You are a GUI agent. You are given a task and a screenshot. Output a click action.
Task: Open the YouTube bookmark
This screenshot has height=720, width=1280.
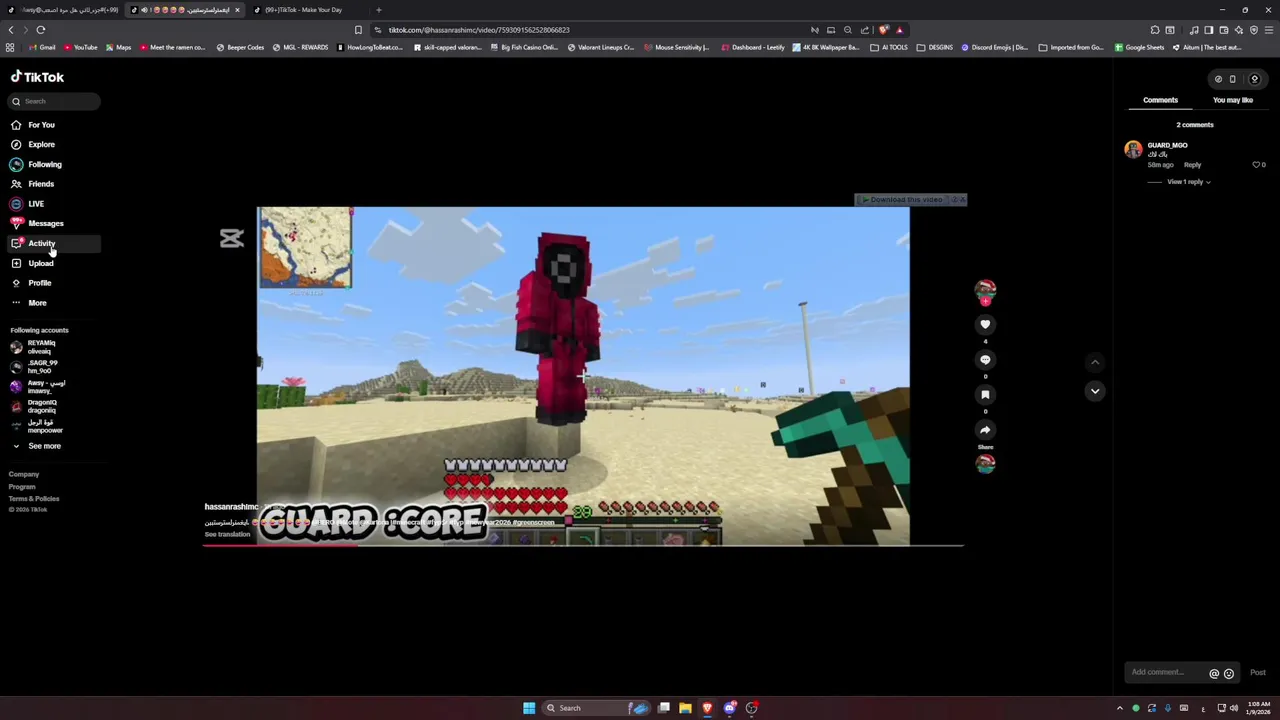(81, 48)
